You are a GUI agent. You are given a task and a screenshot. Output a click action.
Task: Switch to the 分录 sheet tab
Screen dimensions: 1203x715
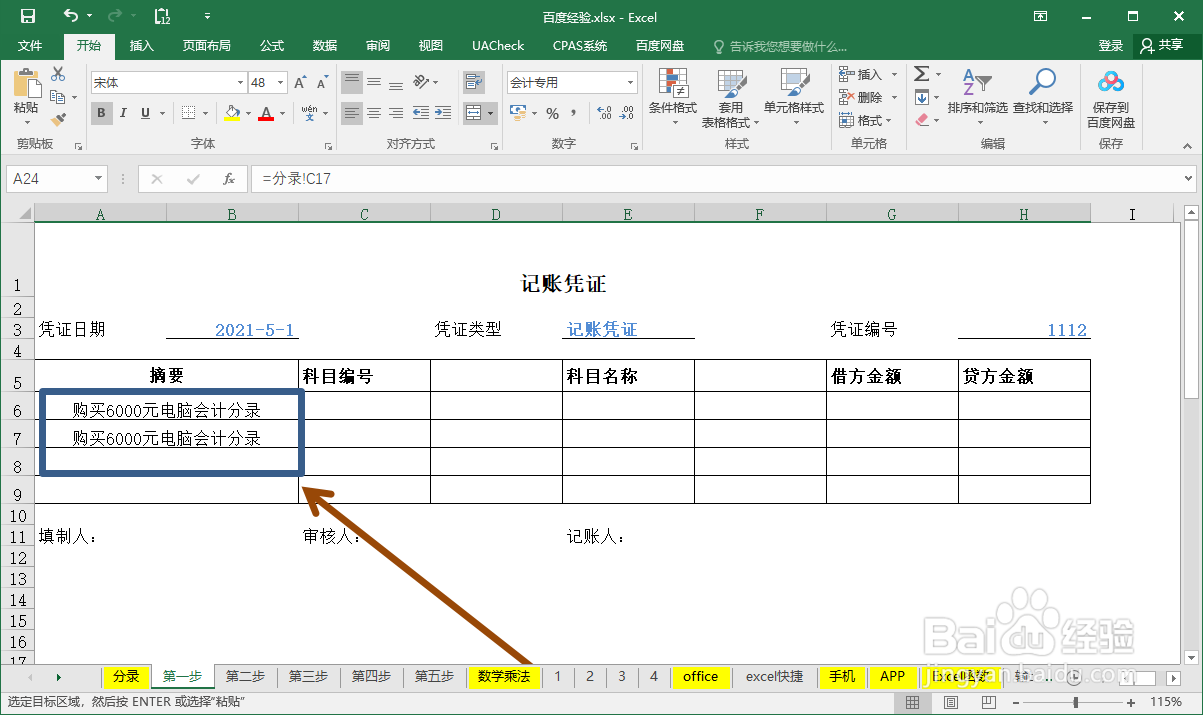tap(126, 677)
